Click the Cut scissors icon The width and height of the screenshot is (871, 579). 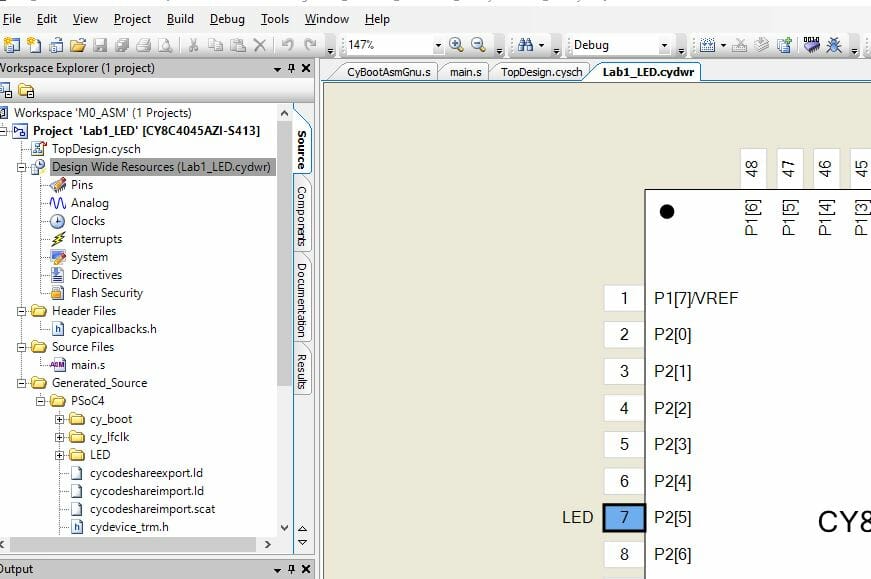[x=193, y=45]
